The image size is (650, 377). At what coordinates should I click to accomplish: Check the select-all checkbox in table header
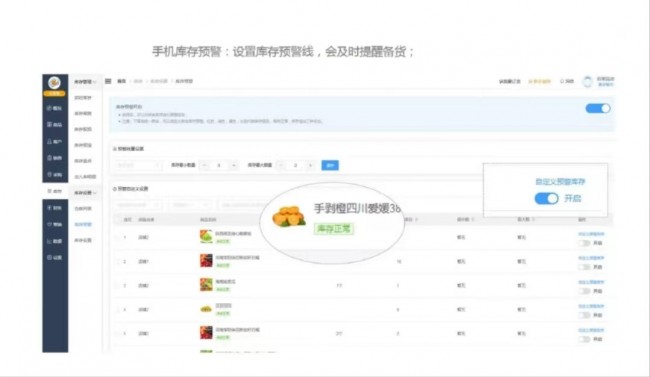(117, 219)
